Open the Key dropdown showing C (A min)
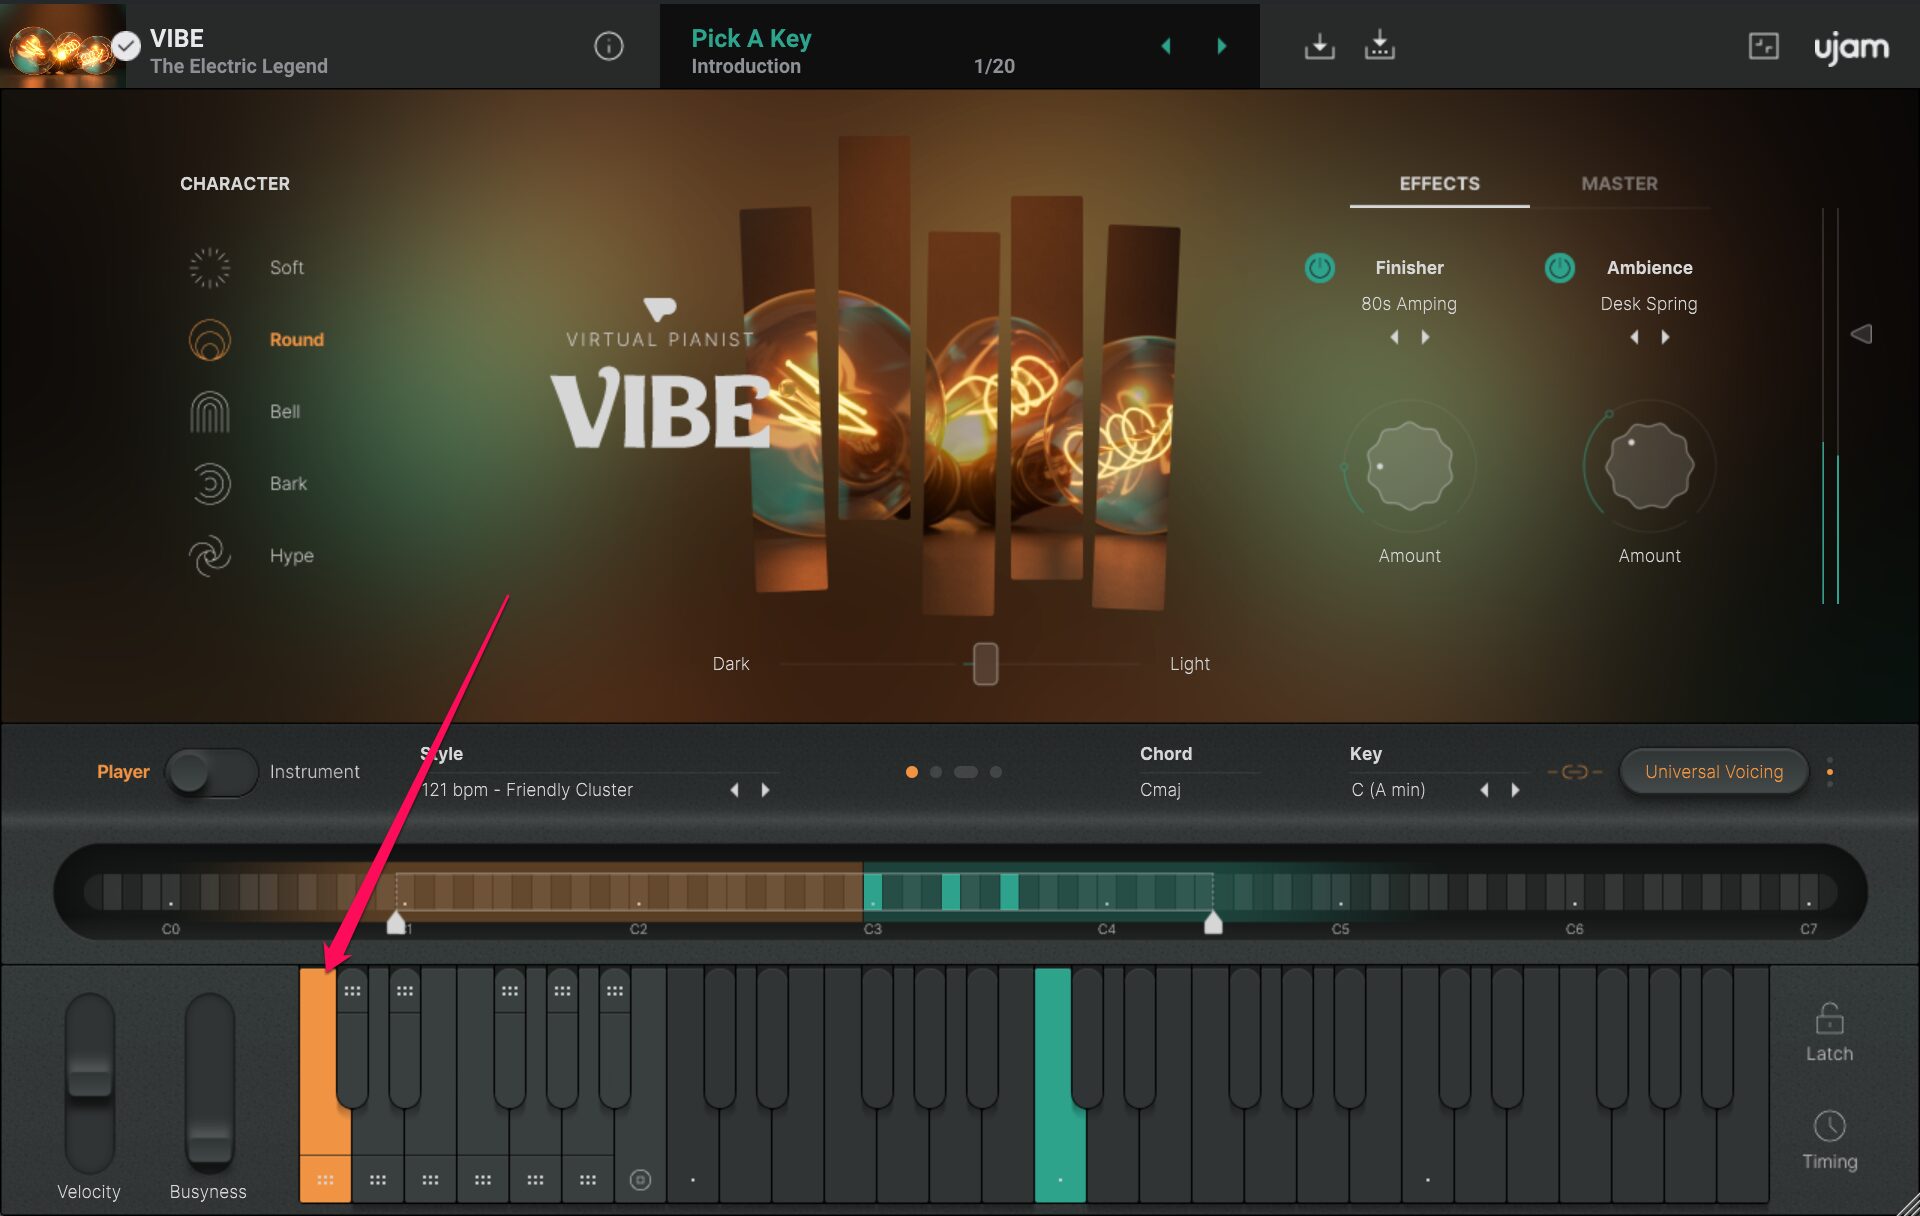Screen dimensions: 1920x1216 (x=1388, y=790)
